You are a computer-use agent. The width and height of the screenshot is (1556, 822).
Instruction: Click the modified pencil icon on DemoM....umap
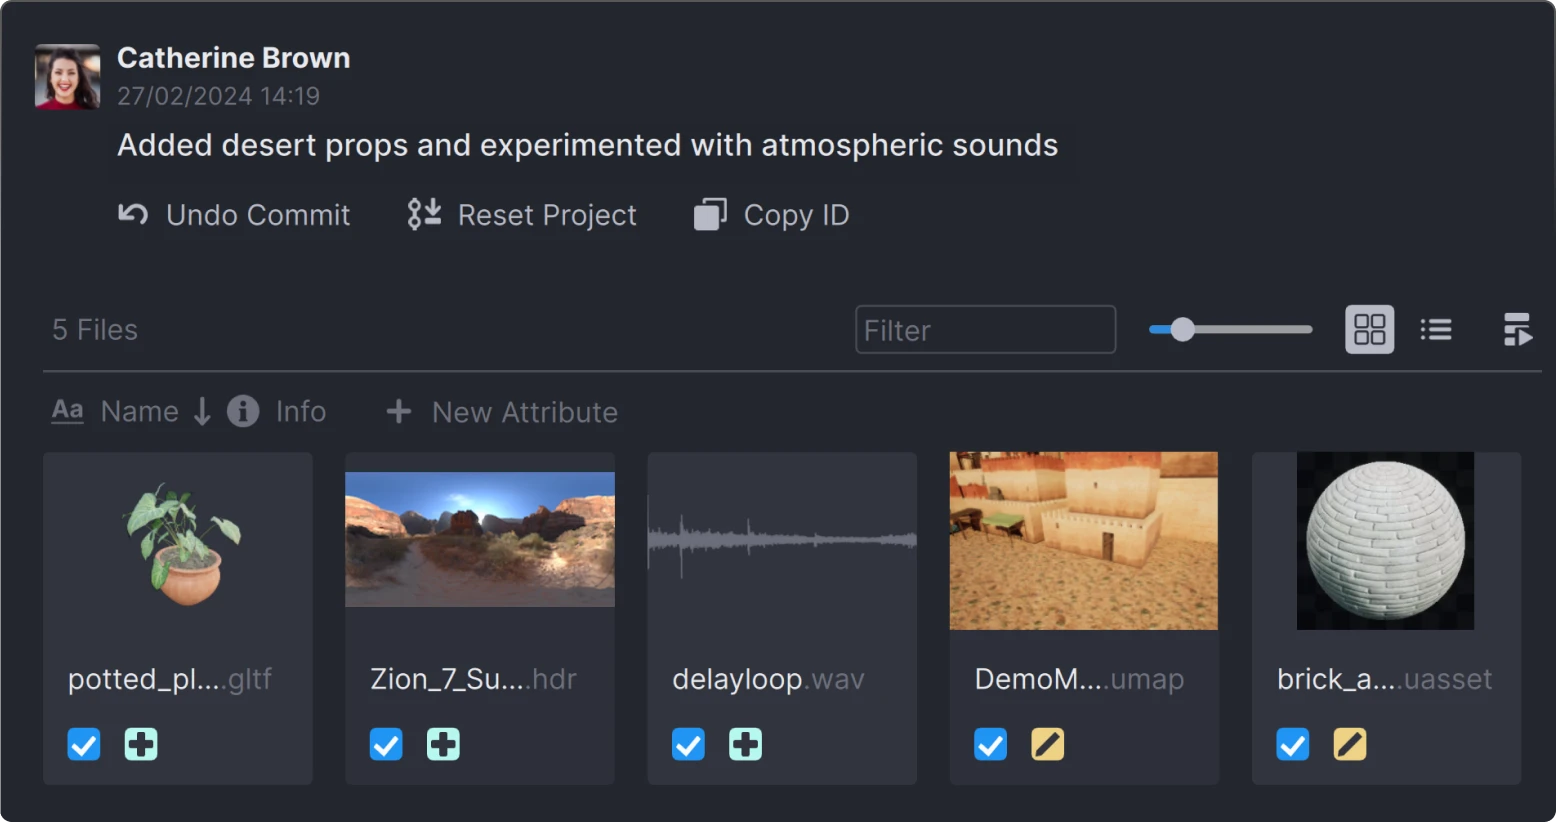tap(1047, 744)
